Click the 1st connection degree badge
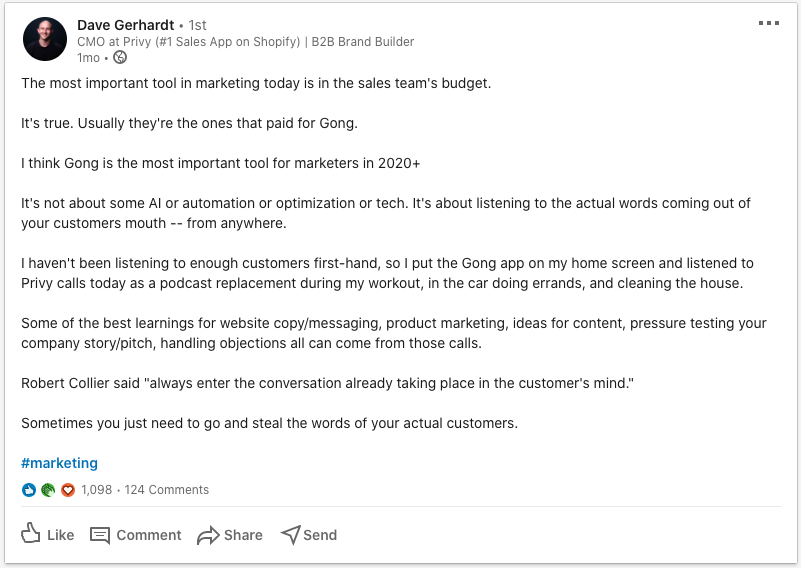The width and height of the screenshot is (801, 568). (197, 25)
